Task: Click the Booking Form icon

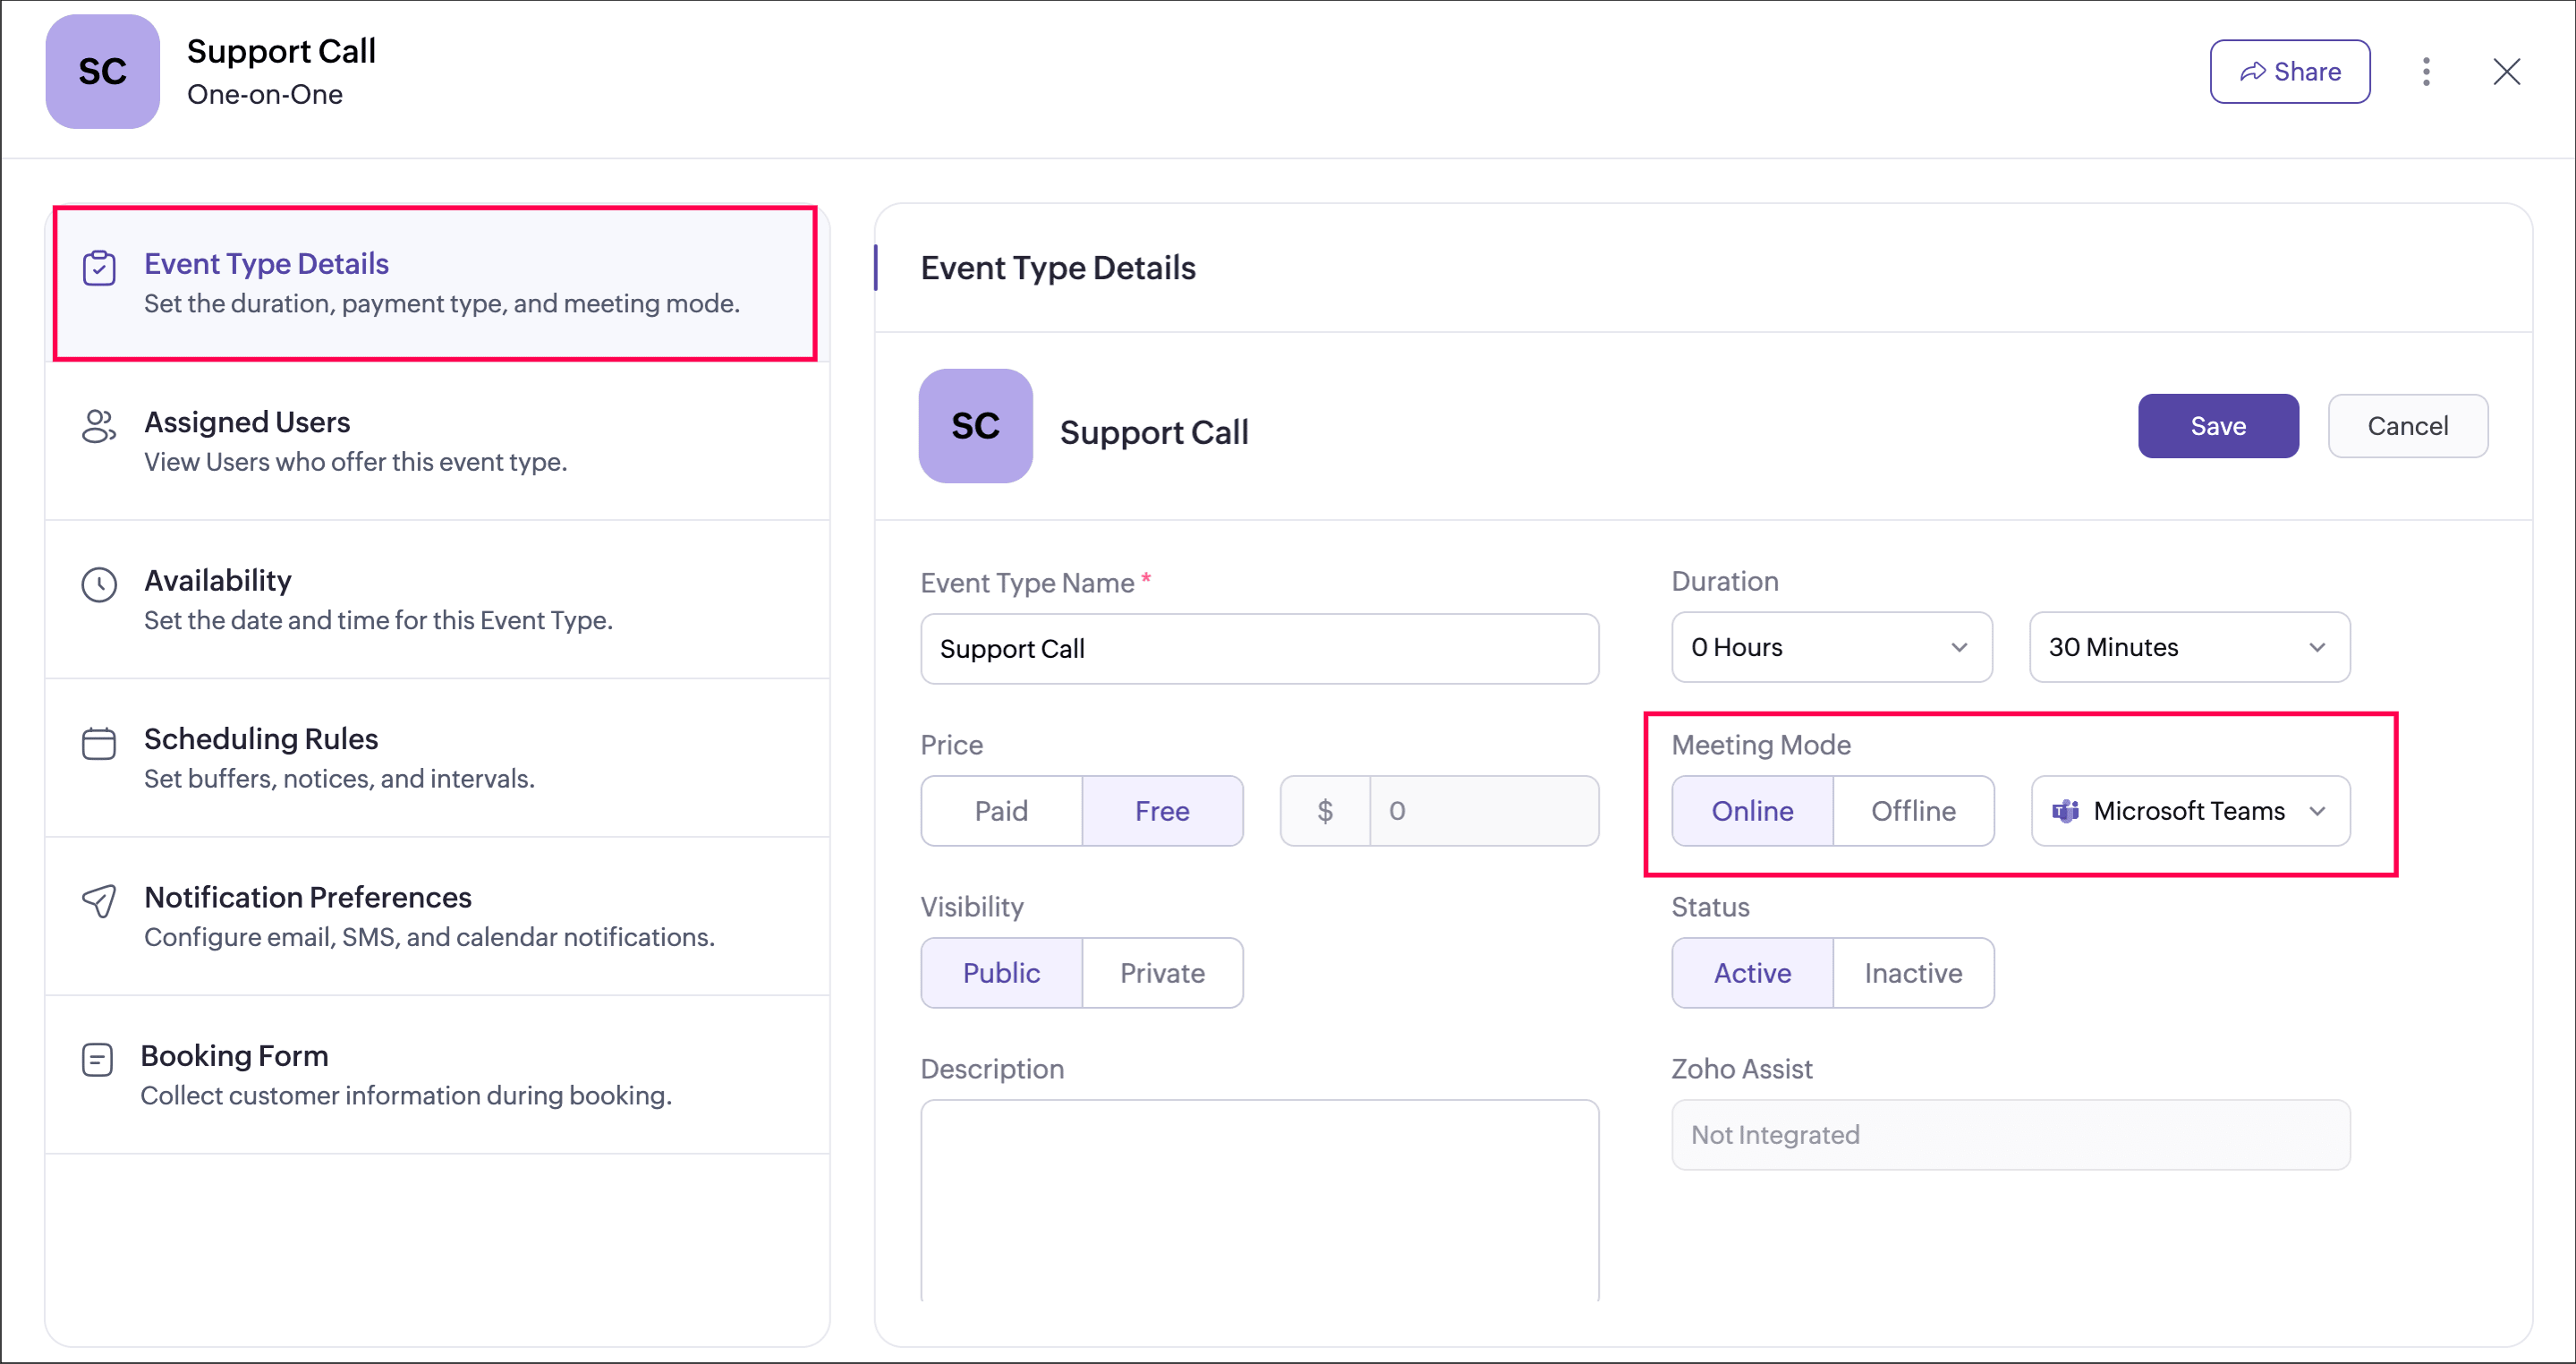Action: 97,1059
